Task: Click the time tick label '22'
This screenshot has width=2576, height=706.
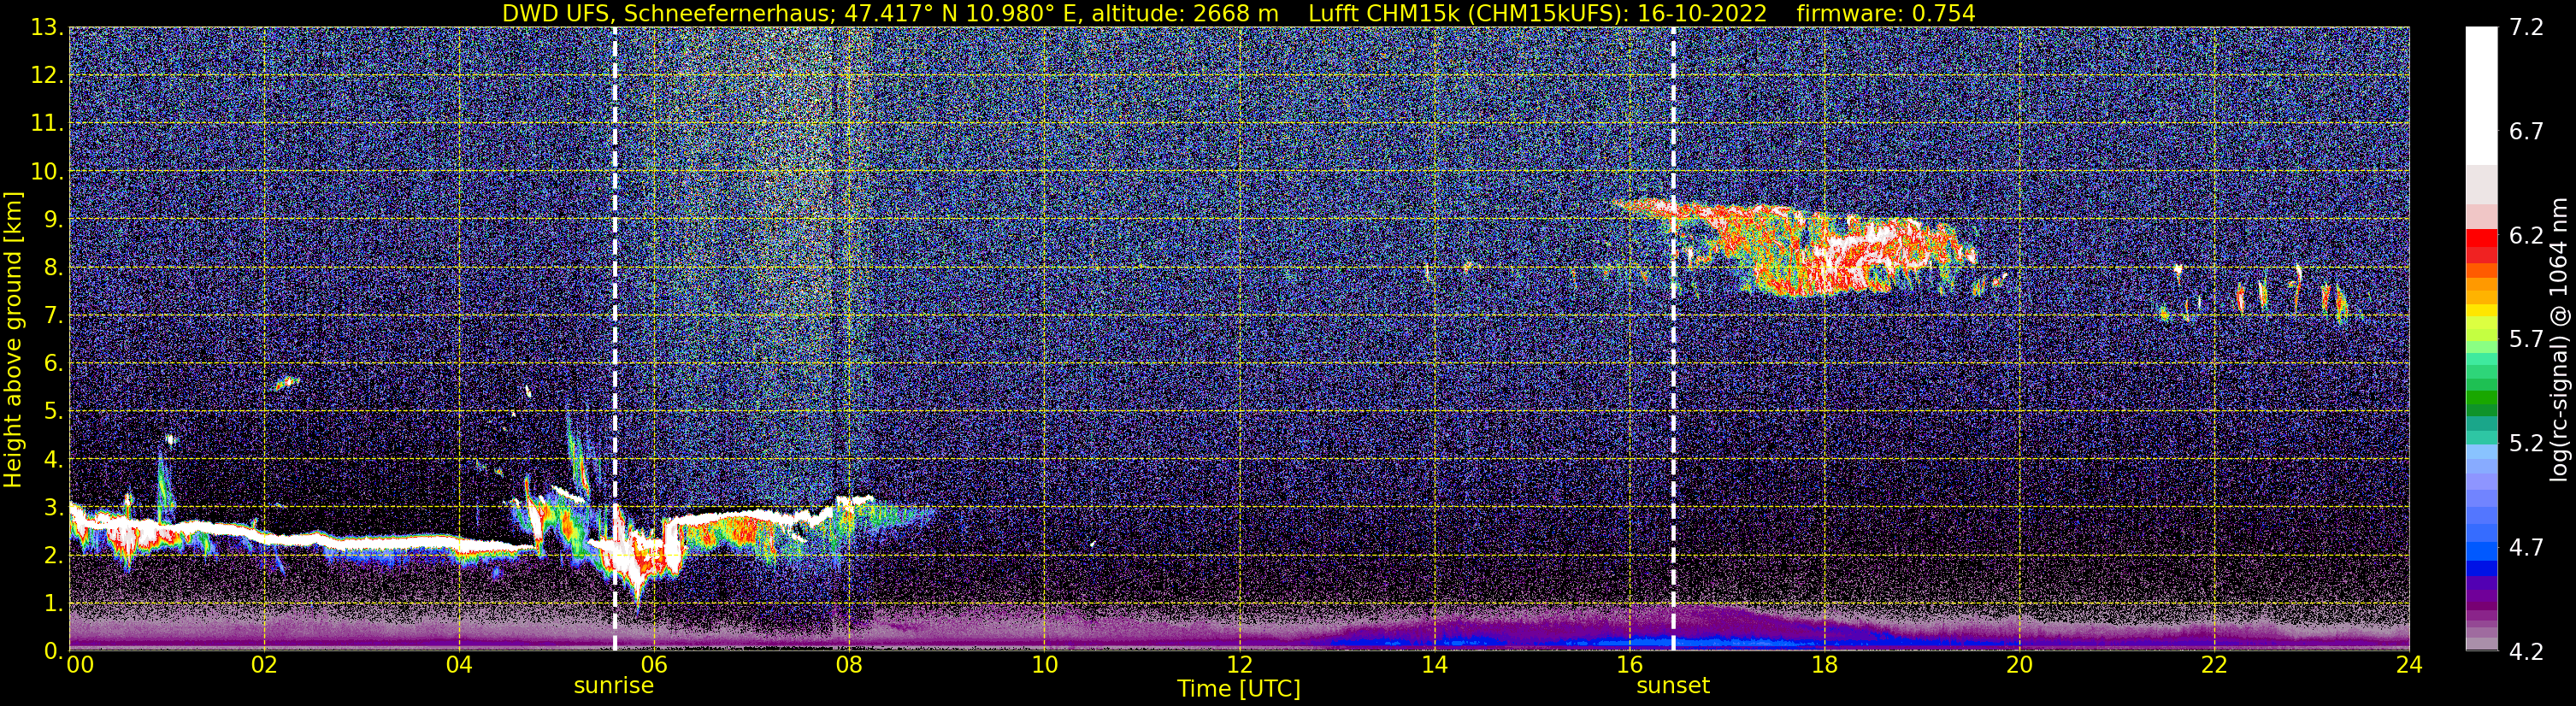Action: click(2214, 665)
